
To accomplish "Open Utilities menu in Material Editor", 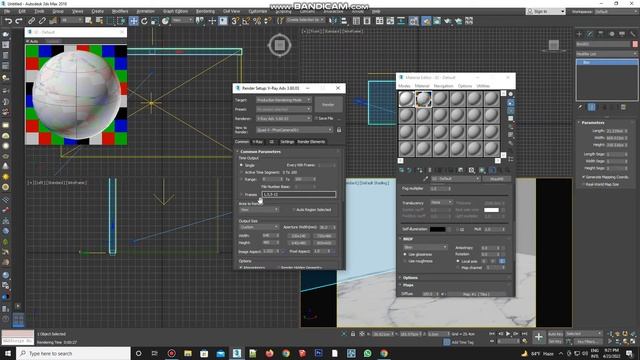I will coord(483,86).
